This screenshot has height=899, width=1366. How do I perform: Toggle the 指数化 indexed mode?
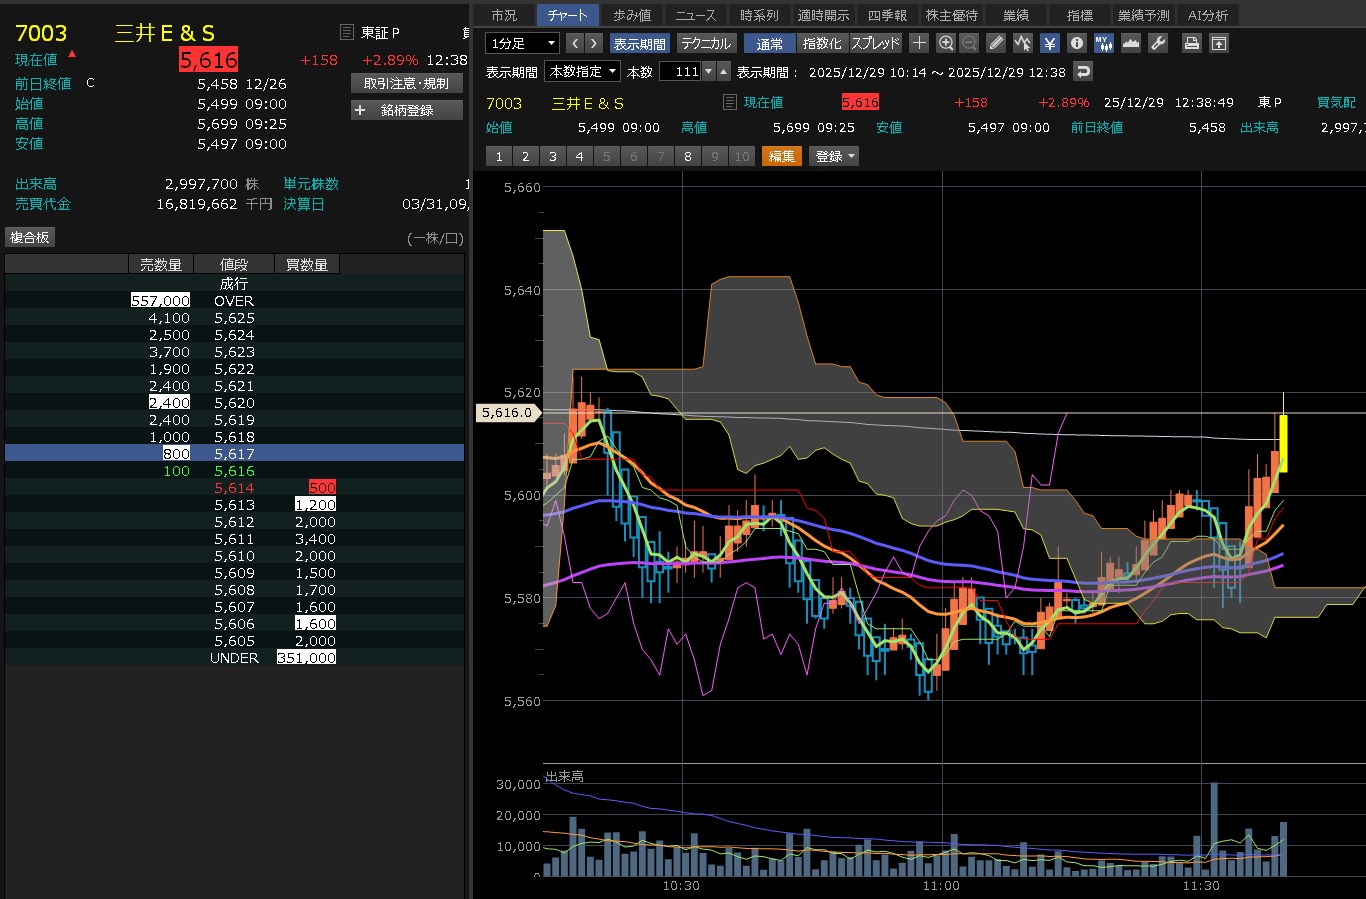tap(822, 43)
